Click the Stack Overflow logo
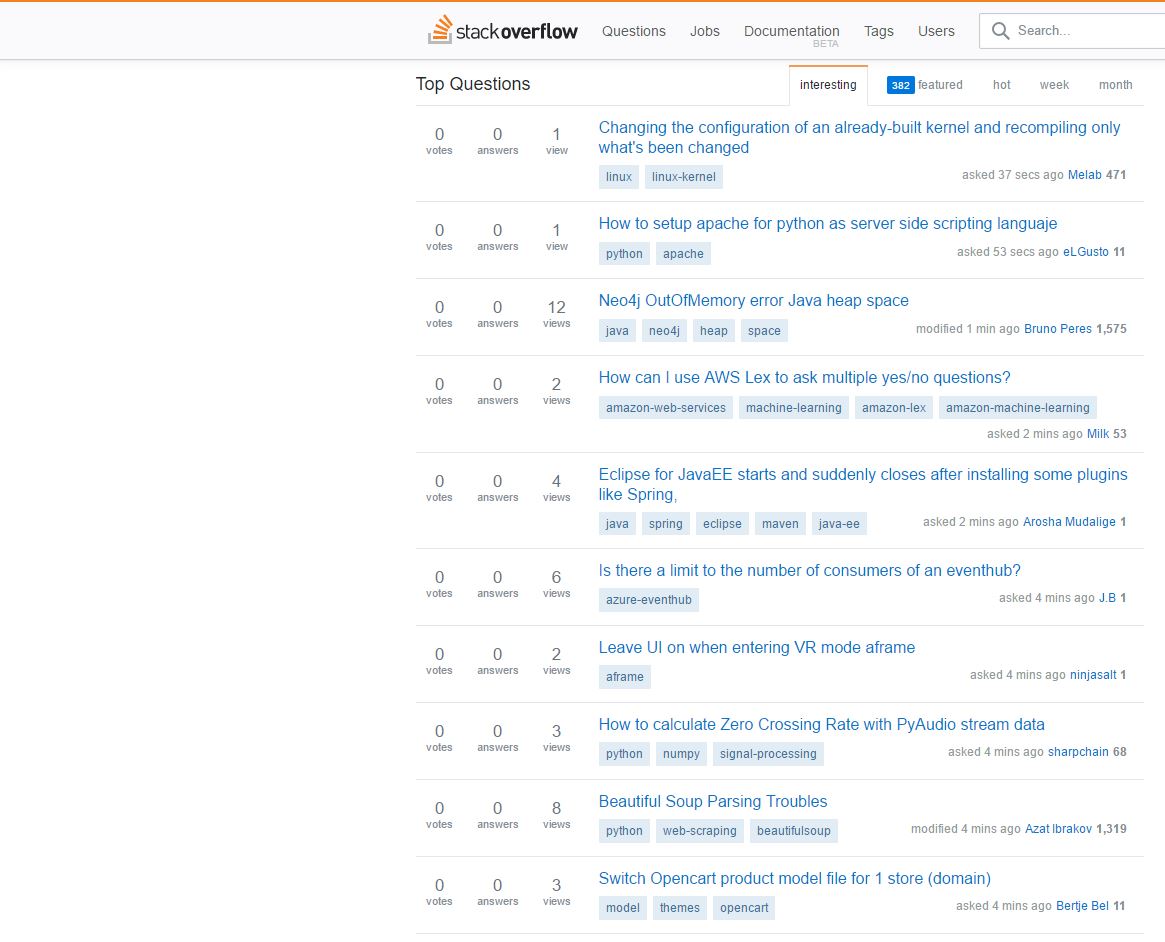The image size is (1165, 942). point(503,31)
